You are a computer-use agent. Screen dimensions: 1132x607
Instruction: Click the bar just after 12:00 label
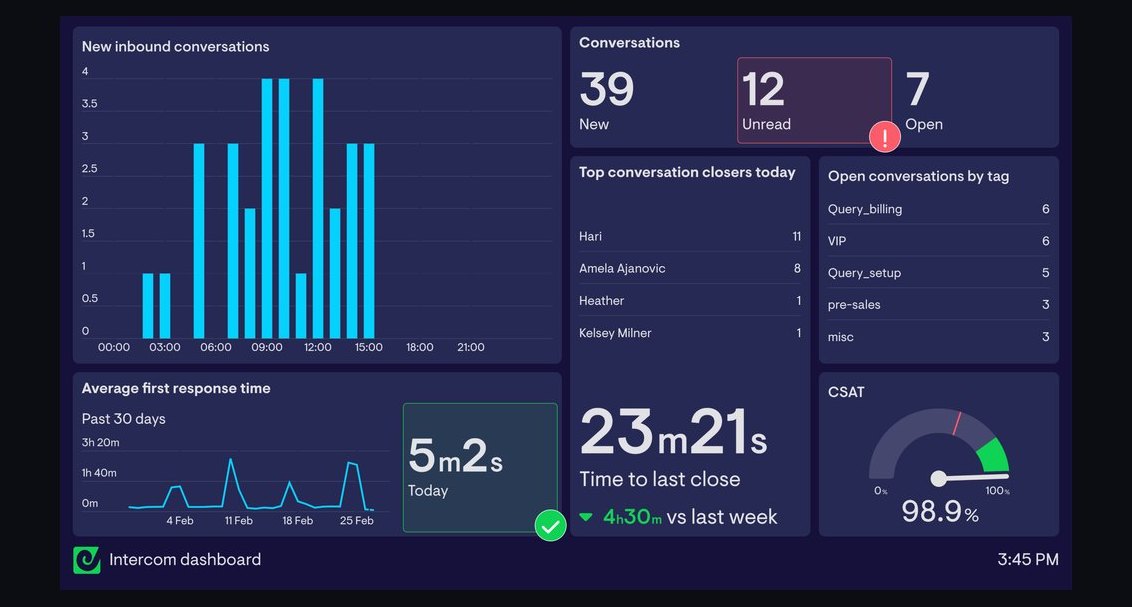point(335,274)
